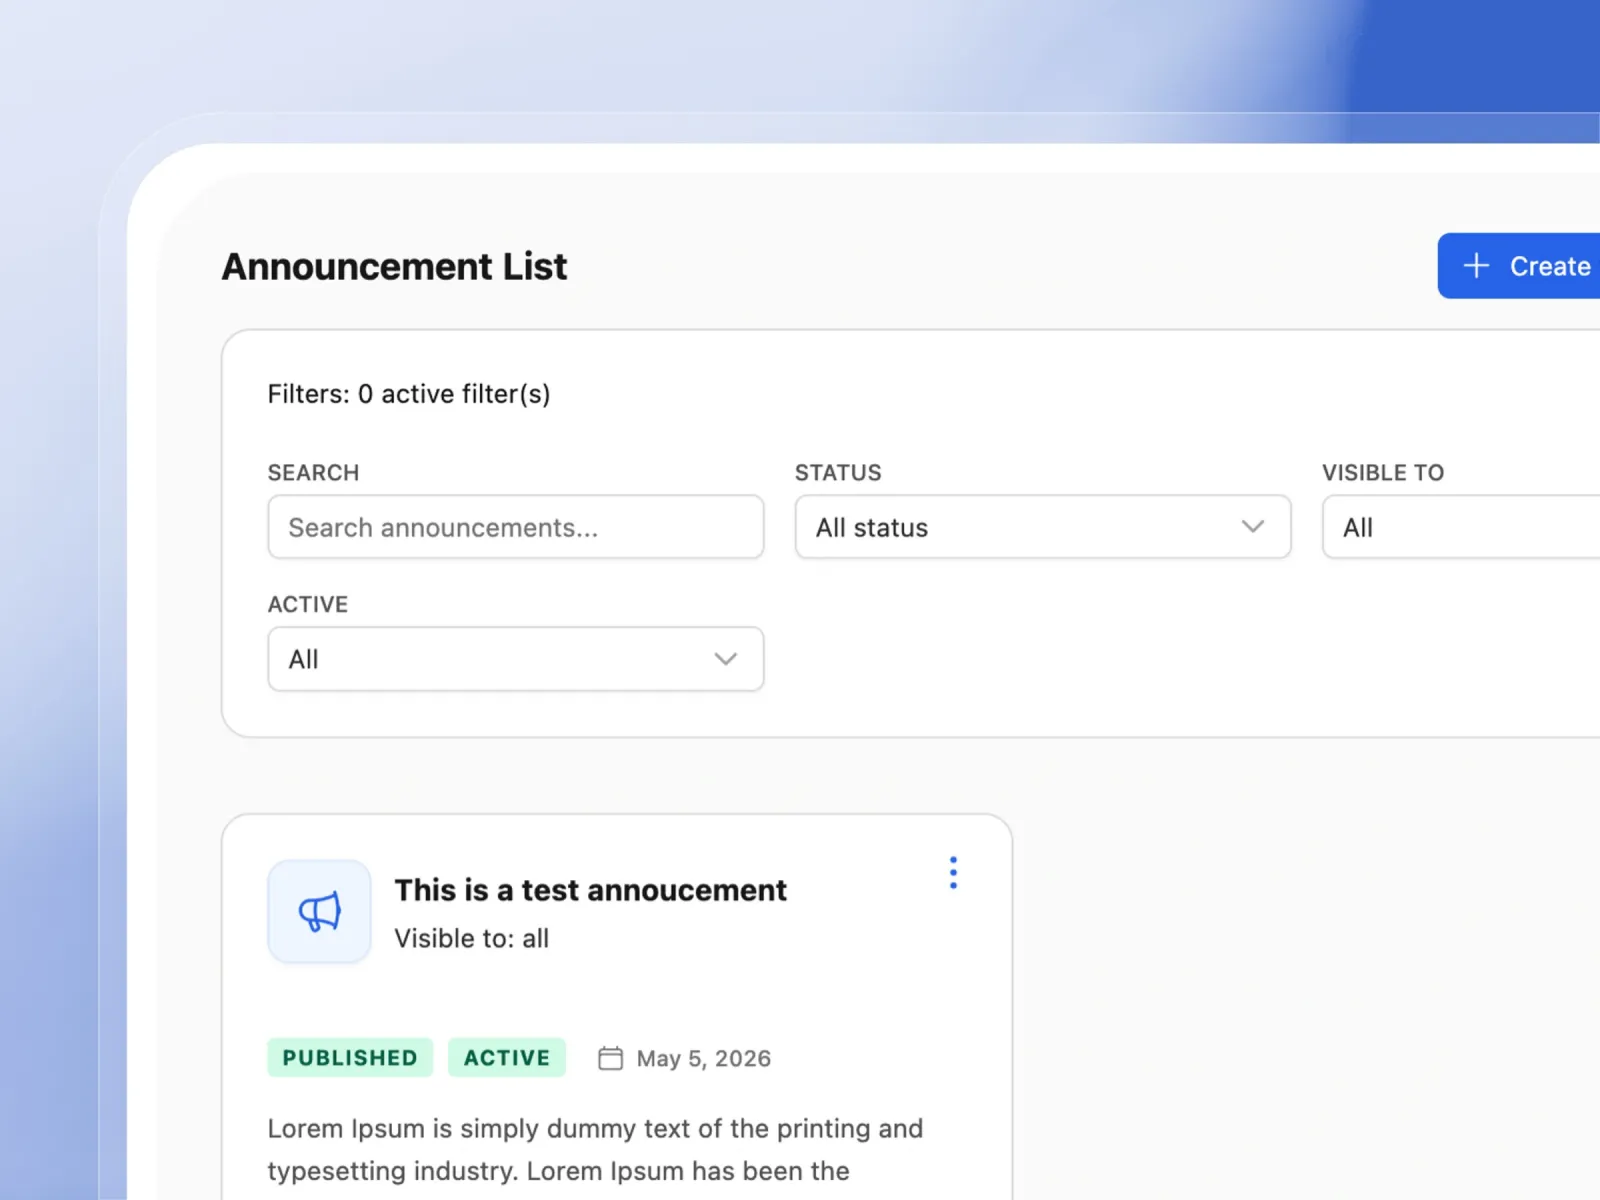The width and height of the screenshot is (1600, 1200).
Task: Expand the Visible To dropdown
Action: tap(1461, 527)
